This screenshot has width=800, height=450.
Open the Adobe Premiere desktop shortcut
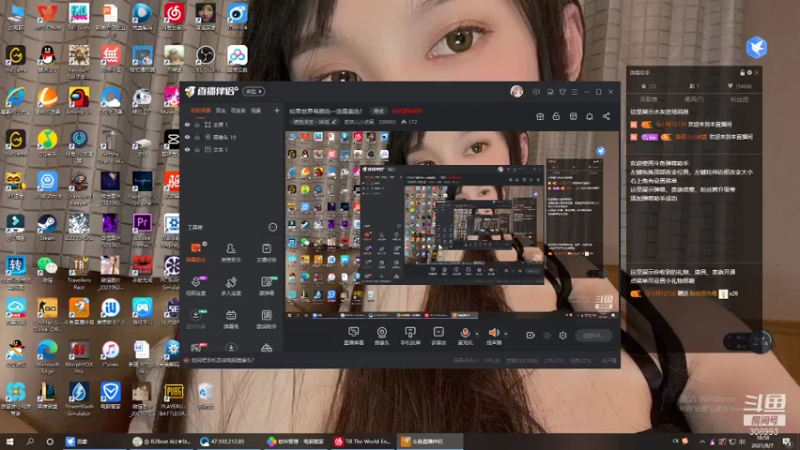tap(142, 228)
